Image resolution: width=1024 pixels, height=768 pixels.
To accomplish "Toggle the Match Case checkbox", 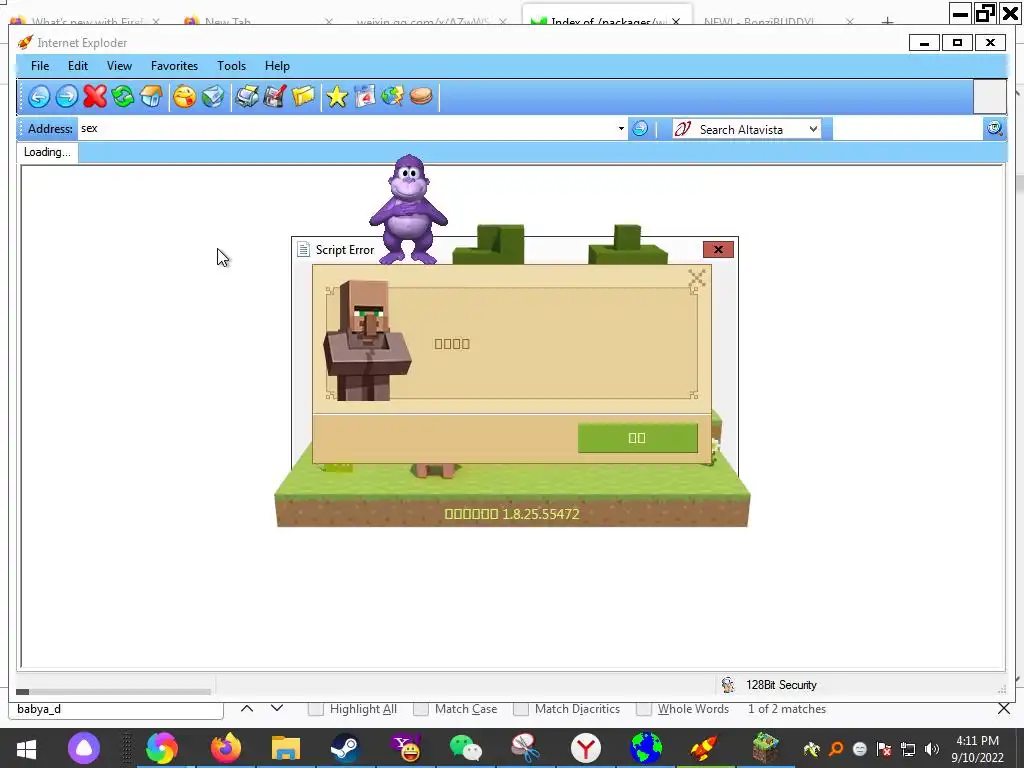I will click(x=421, y=709).
